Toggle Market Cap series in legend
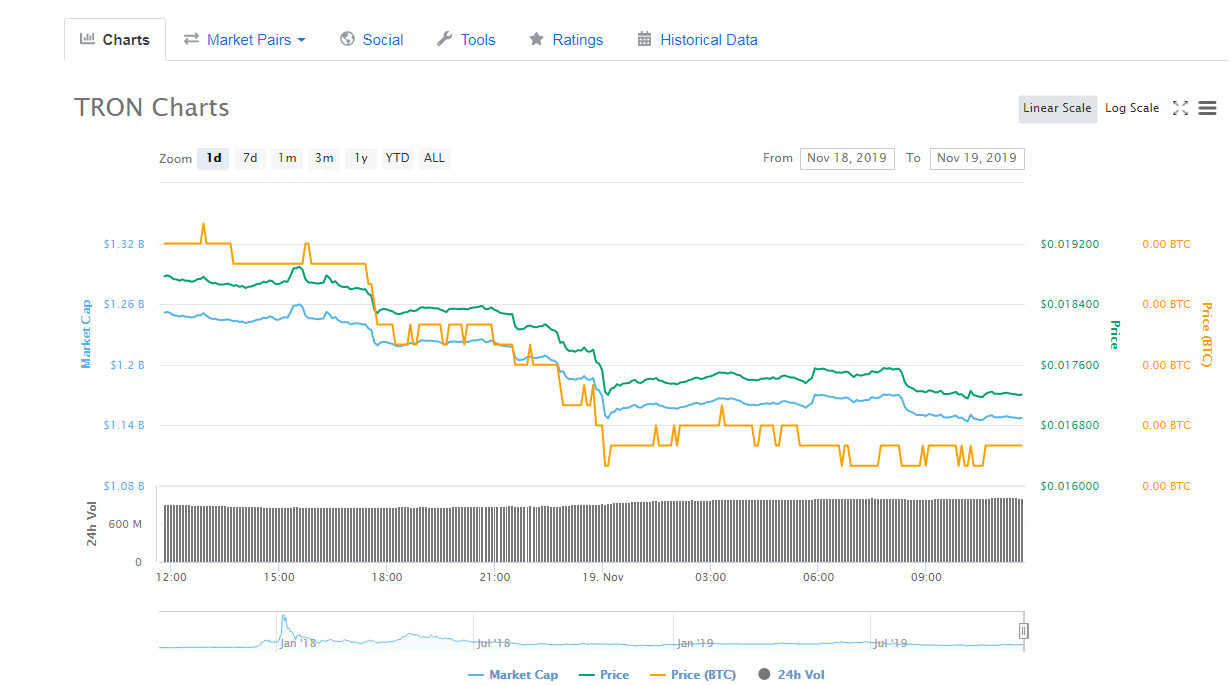Image resolution: width=1231 pixels, height=685 pixels. click(x=513, y=675)
